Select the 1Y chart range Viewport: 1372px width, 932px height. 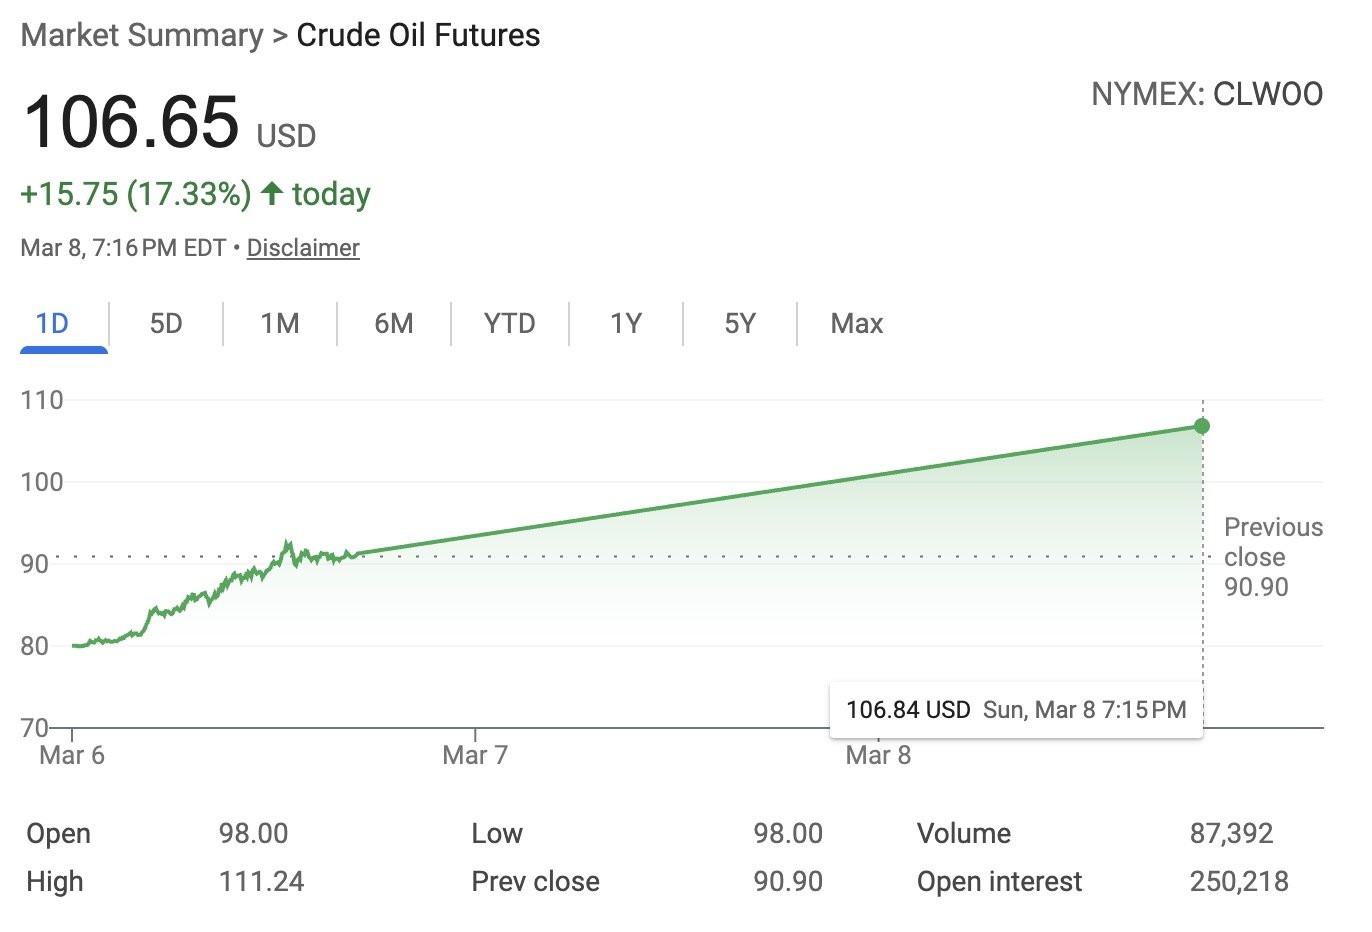pos(624,323)
